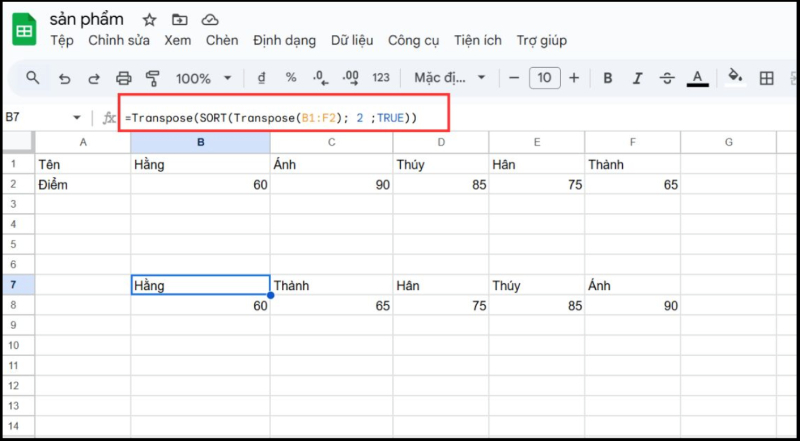The image size is (800, 441).
Task: Click the font size field showing 10
Action: click(x=544, y=78)
